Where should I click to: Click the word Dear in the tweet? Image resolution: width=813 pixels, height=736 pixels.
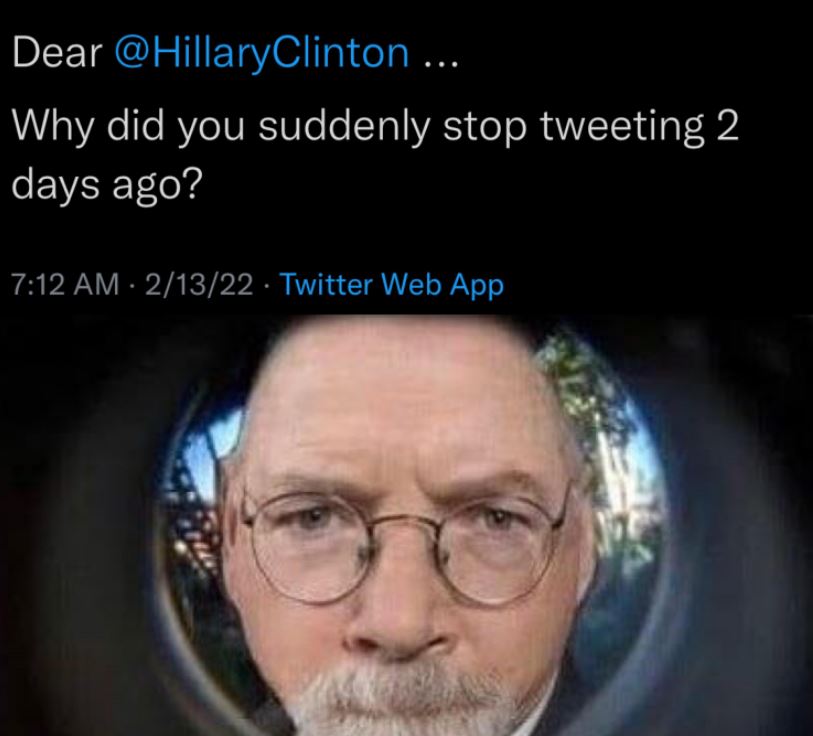(x=57, y=53)
